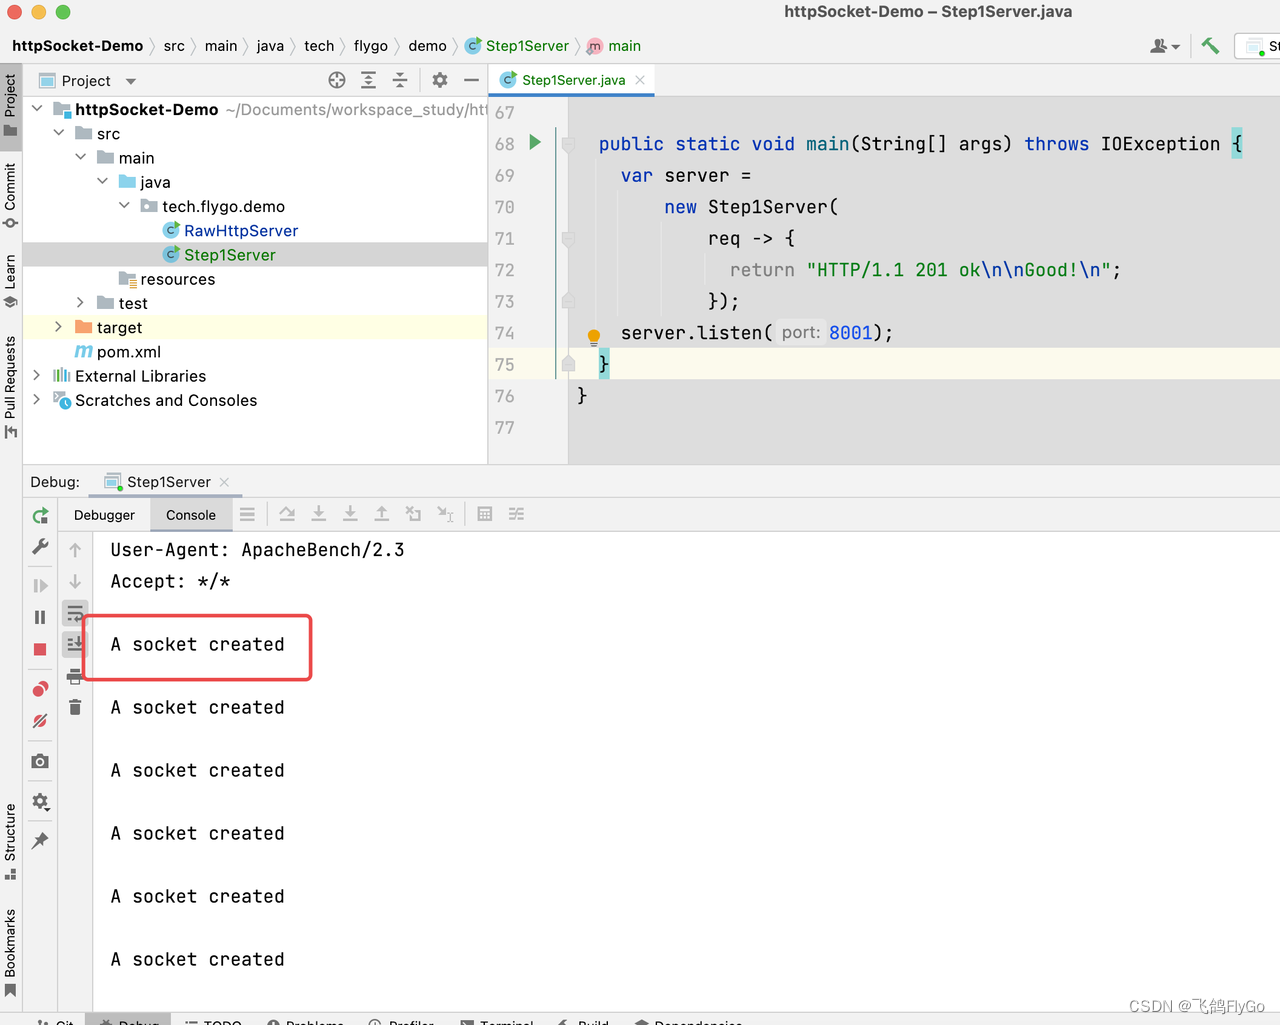Select RawHttpServer in the project tree
This screenshot has width=1280, height=1025.
point(240,230)
